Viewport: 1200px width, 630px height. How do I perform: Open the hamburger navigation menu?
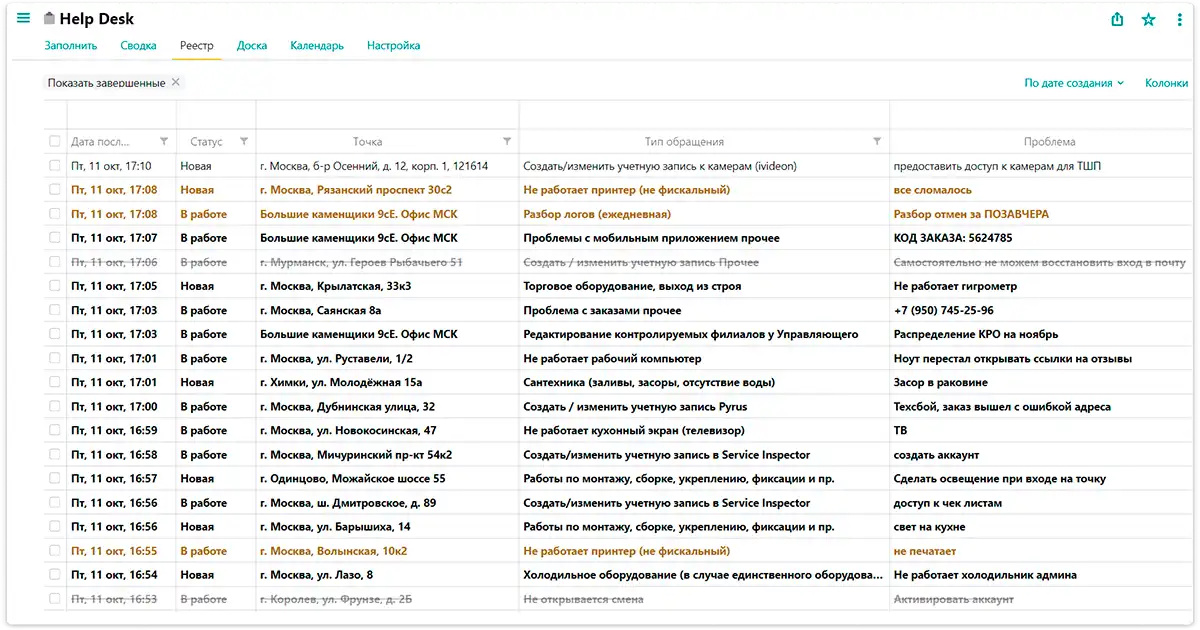pyautogui.click(x=24, y=19)
